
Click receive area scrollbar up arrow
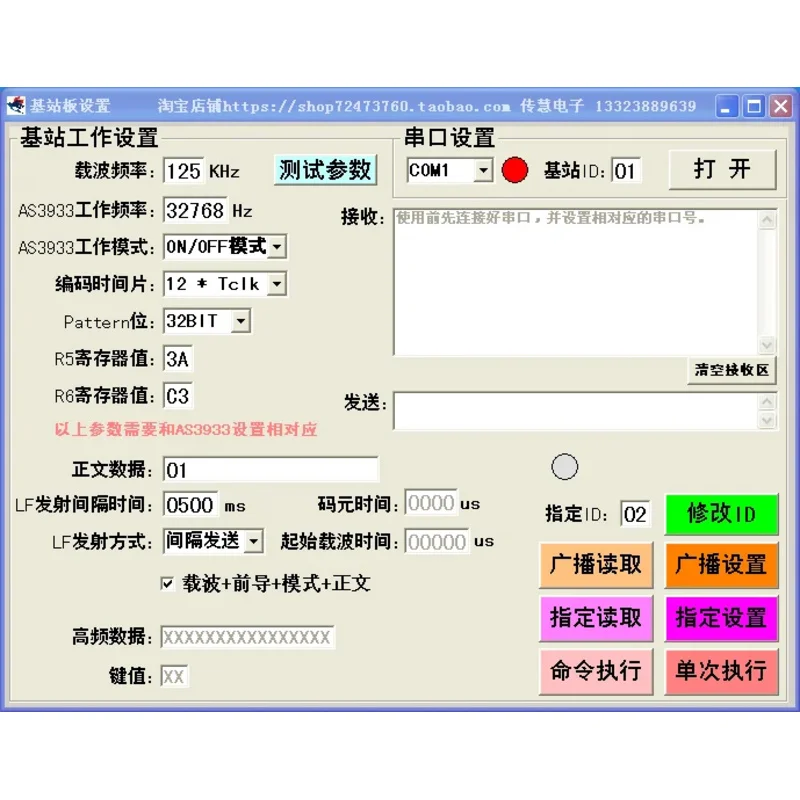[x=767, y=220]
